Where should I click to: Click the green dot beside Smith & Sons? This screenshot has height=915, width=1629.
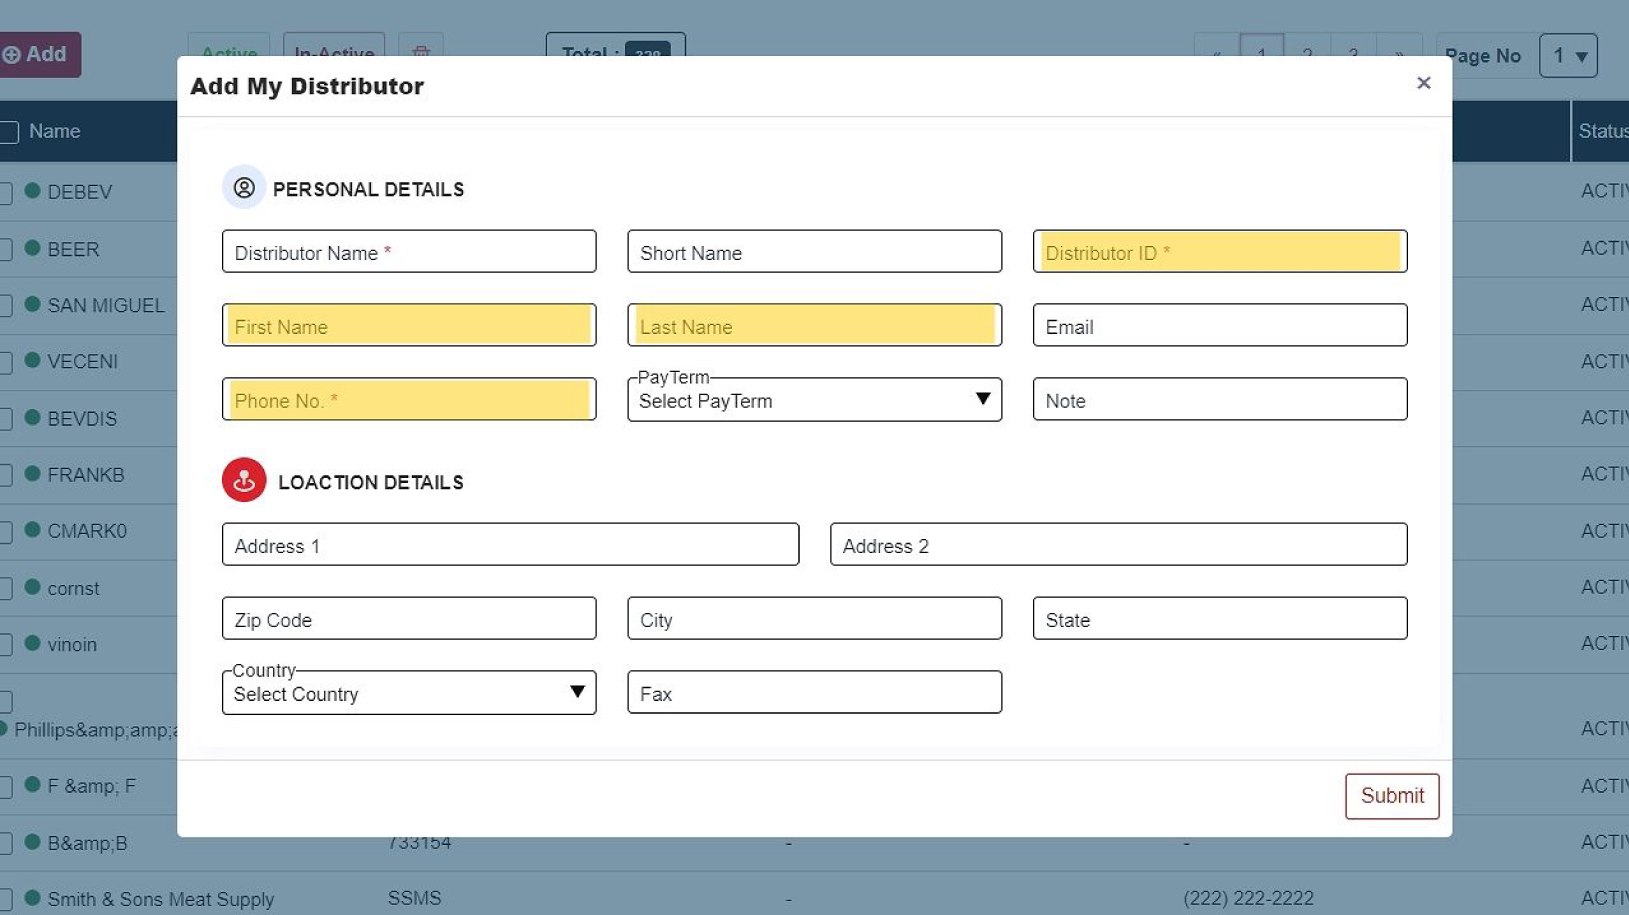click(x=32, y=898)
